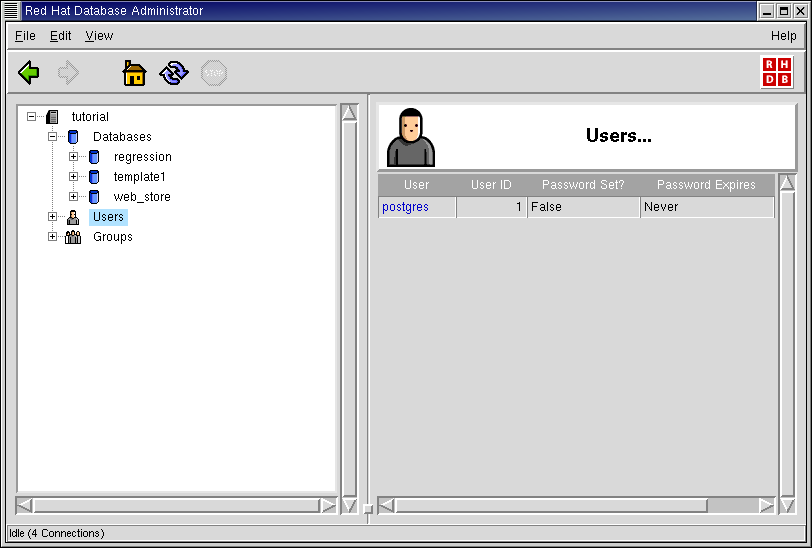The image size is (812, 548).
Task: Click the Stop sign toolbar icon
Action: click(x=214, y=73)
